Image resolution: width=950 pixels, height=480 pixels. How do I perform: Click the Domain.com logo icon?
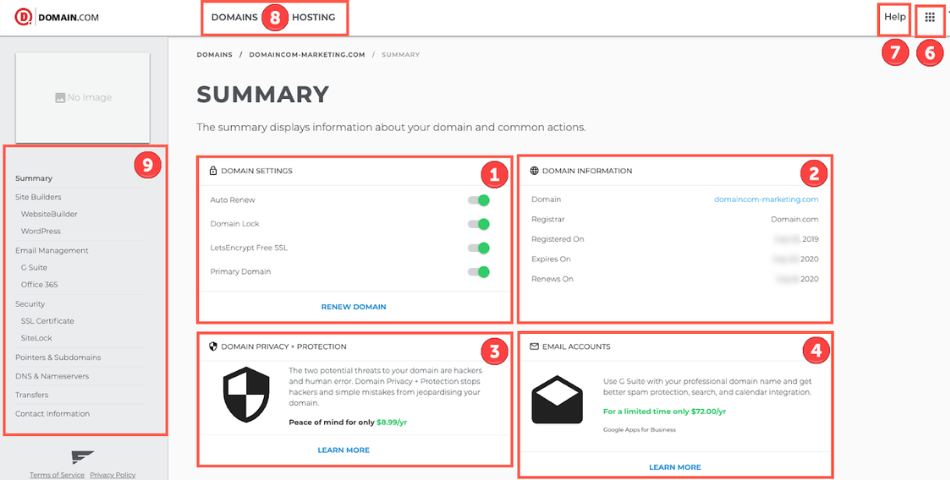click(x=22, y=17)
